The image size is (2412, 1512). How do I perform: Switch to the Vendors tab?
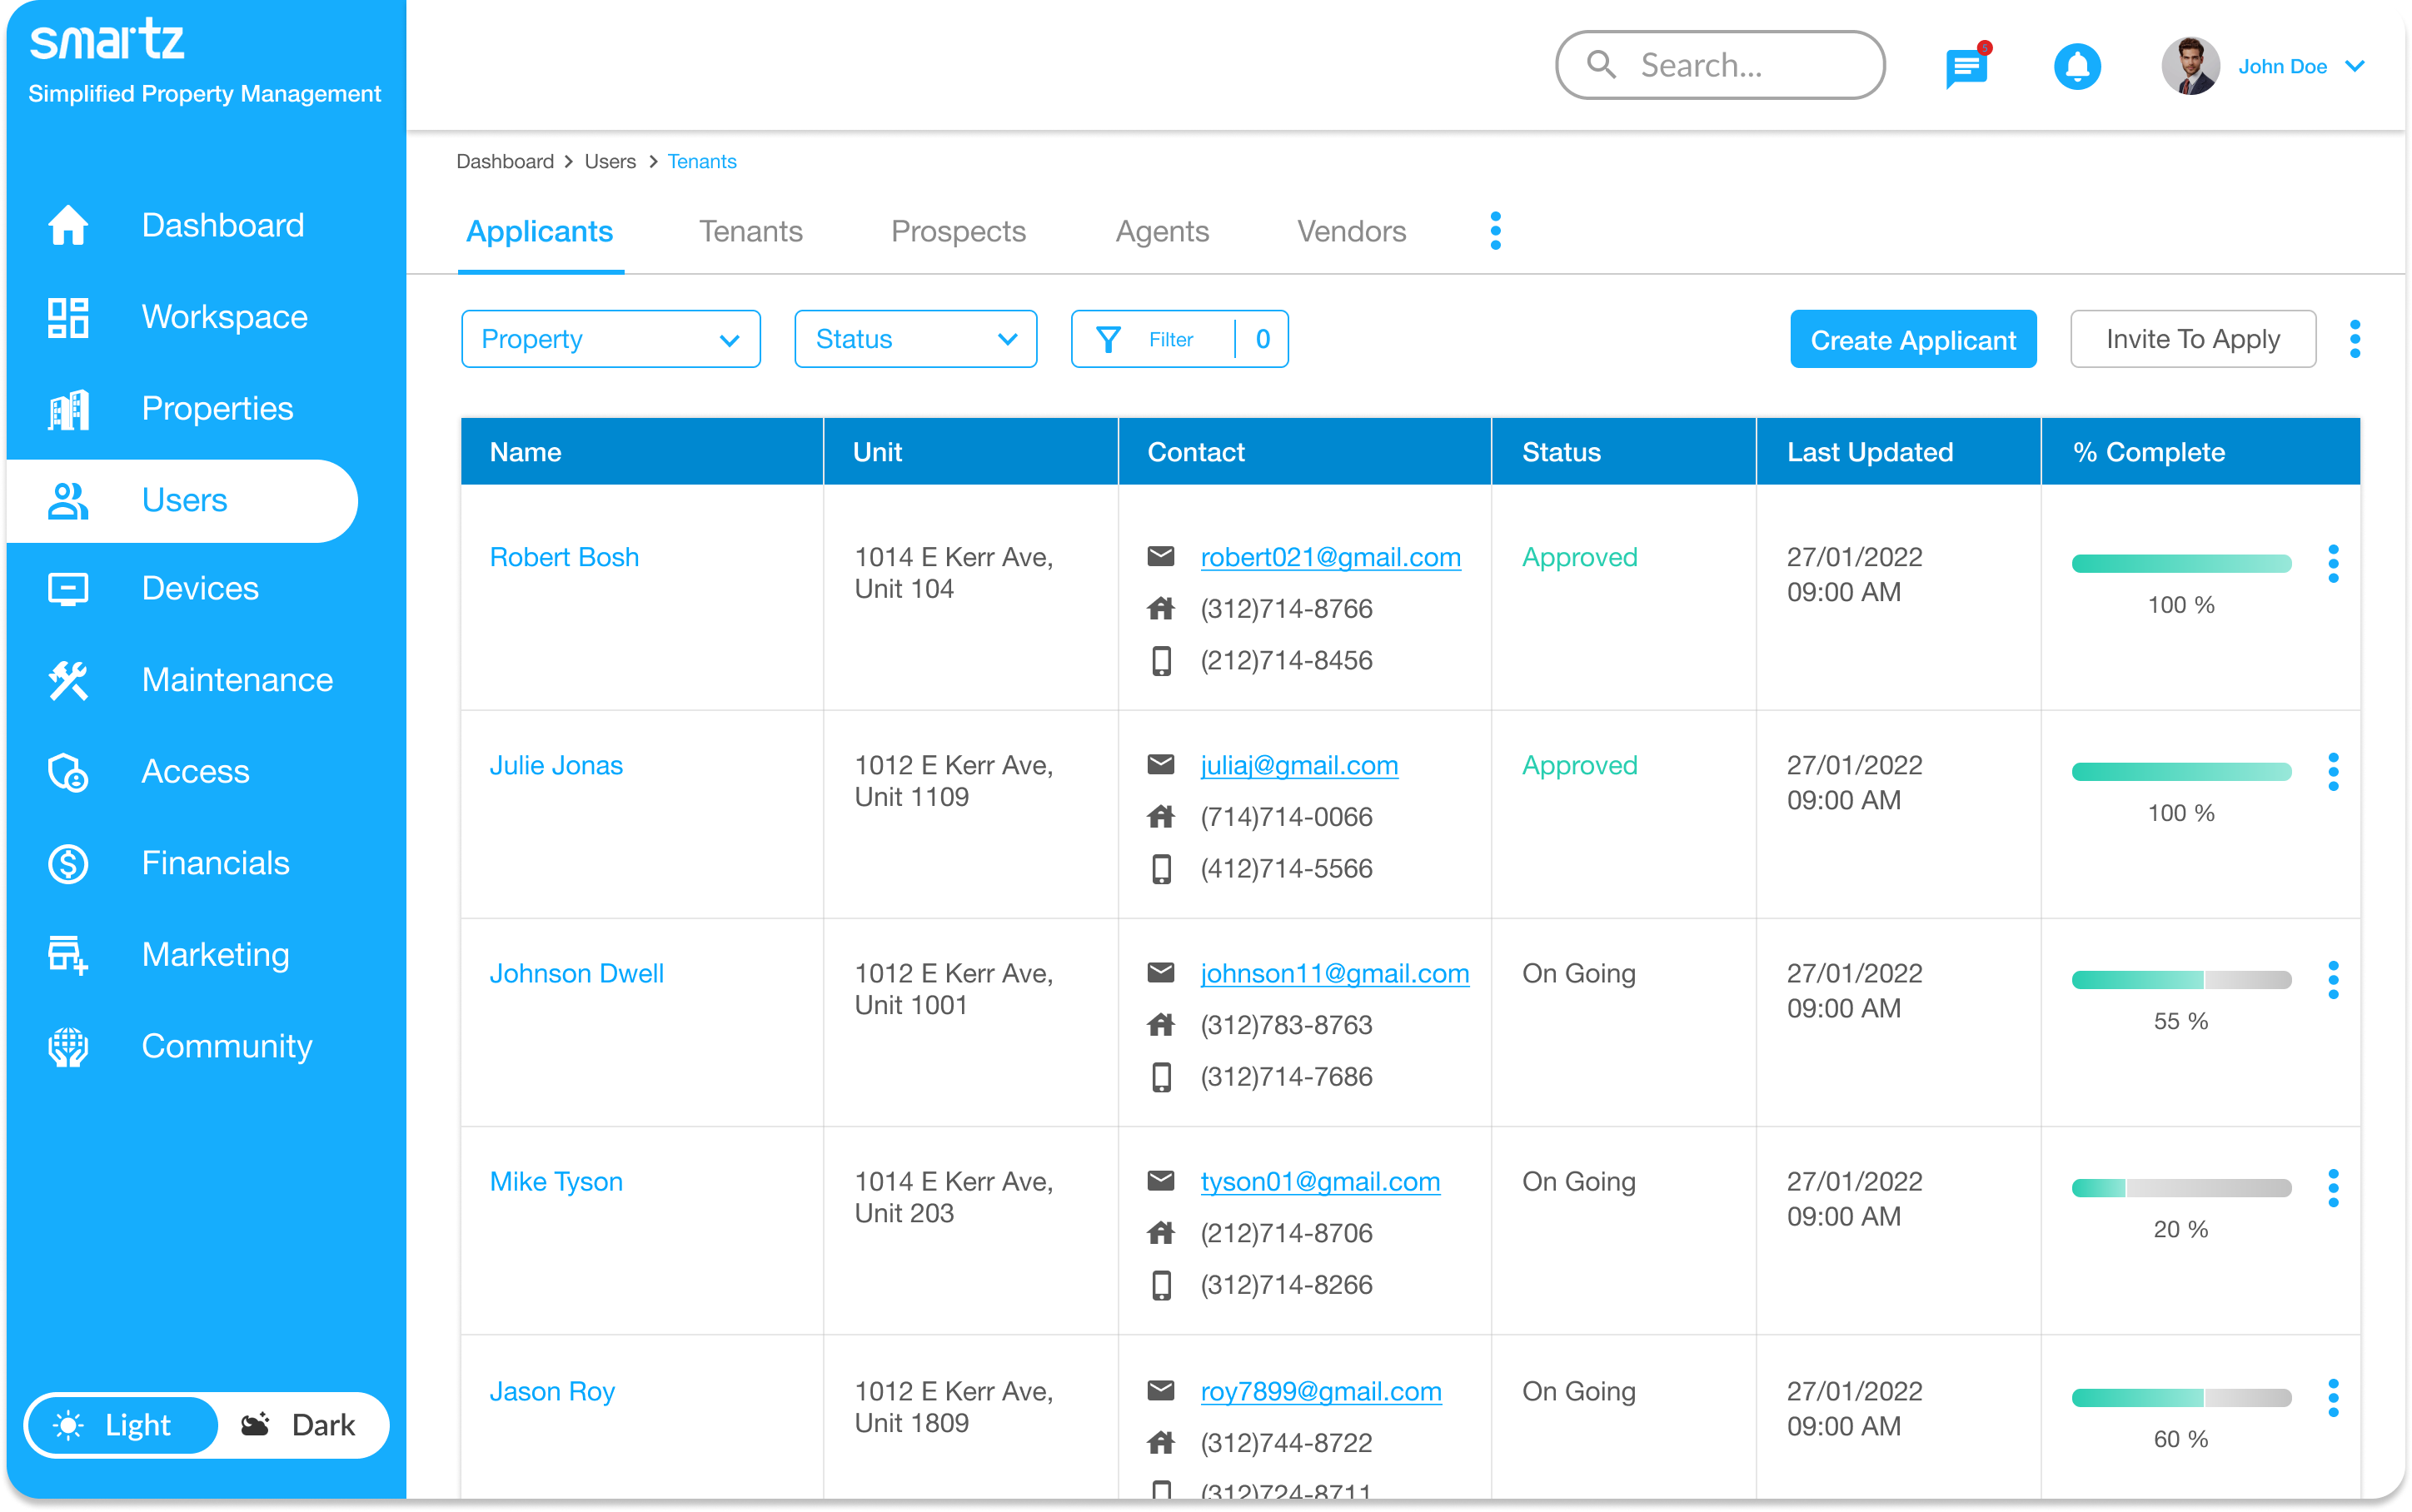(x=1351, y=231)
